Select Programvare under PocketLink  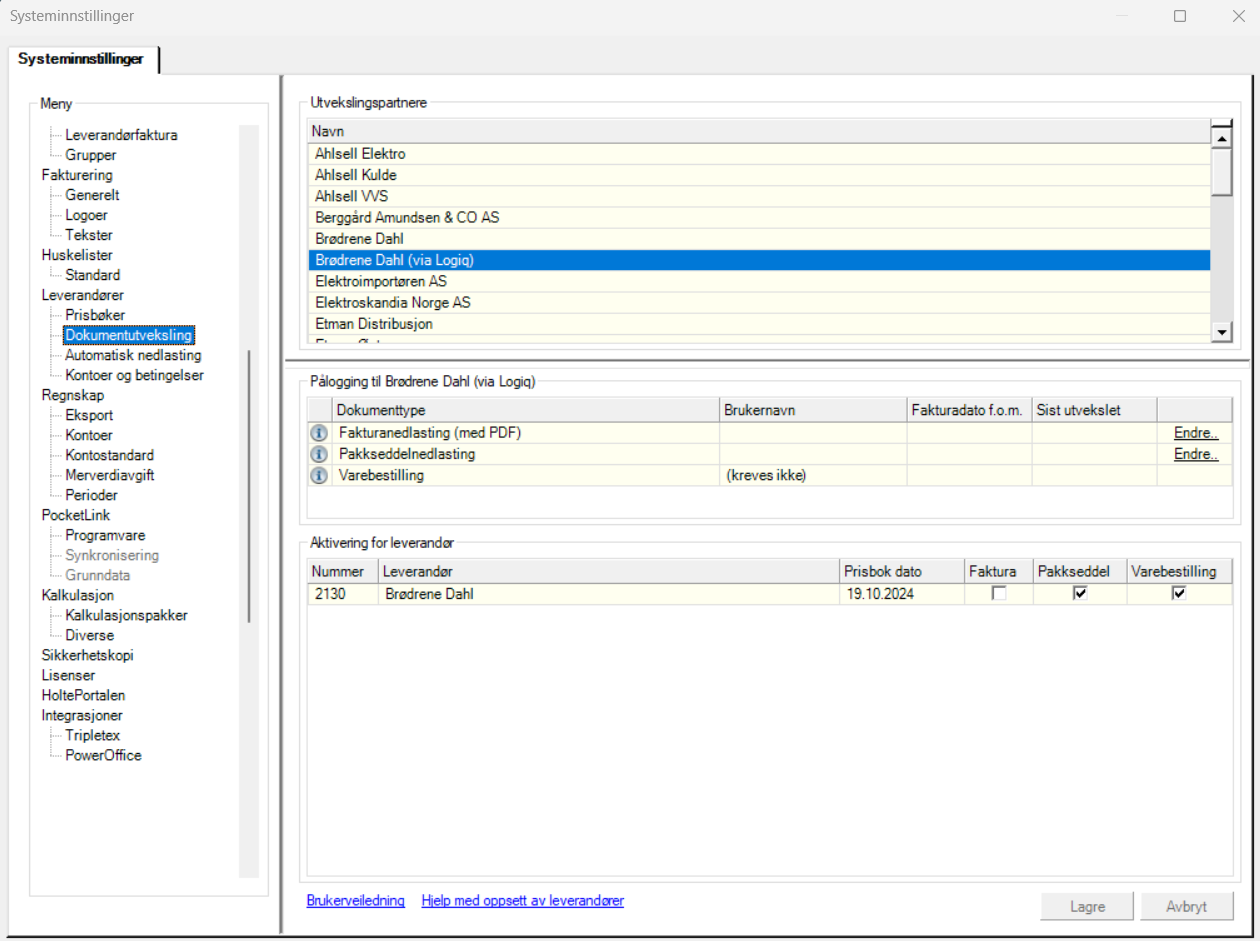coord(106,535)
